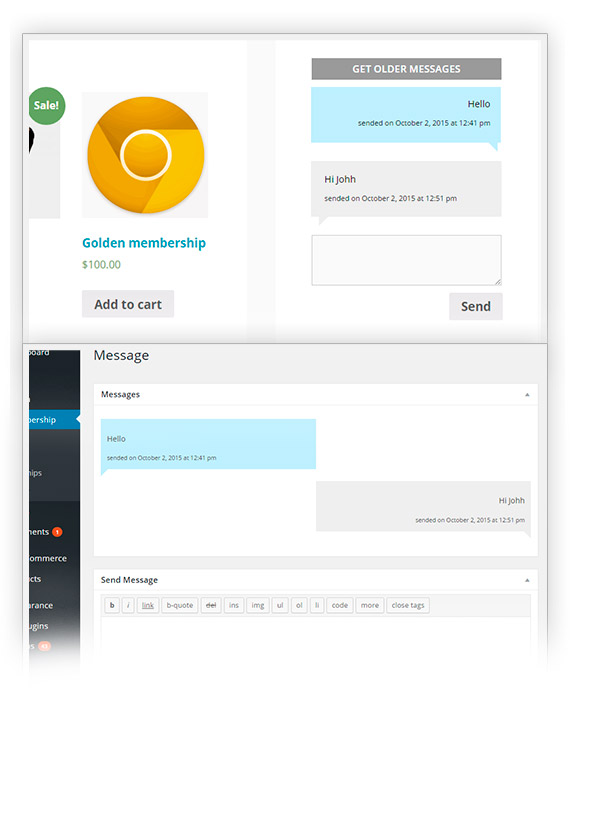Open the Products sidebar menu
Image resolution: width=602 pixels, height=840 pixels.
point(35,579)
